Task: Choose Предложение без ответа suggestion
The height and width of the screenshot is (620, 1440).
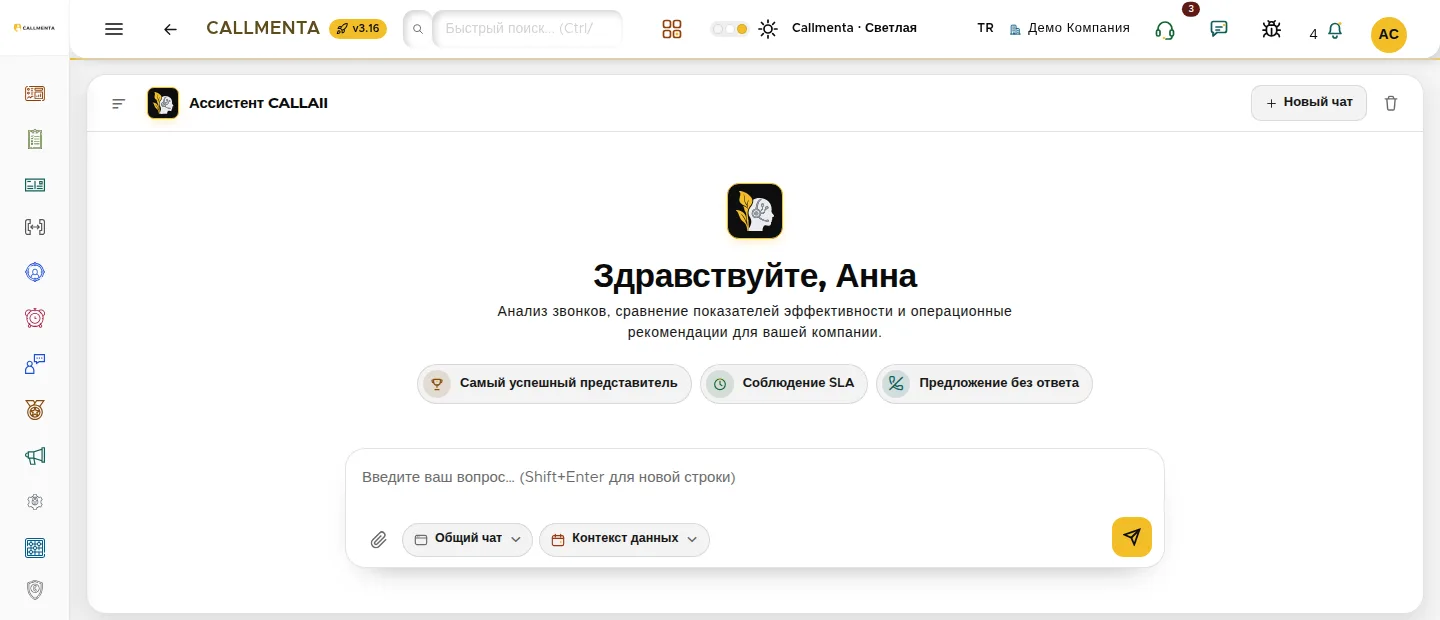Action: [x=985, y=384]
